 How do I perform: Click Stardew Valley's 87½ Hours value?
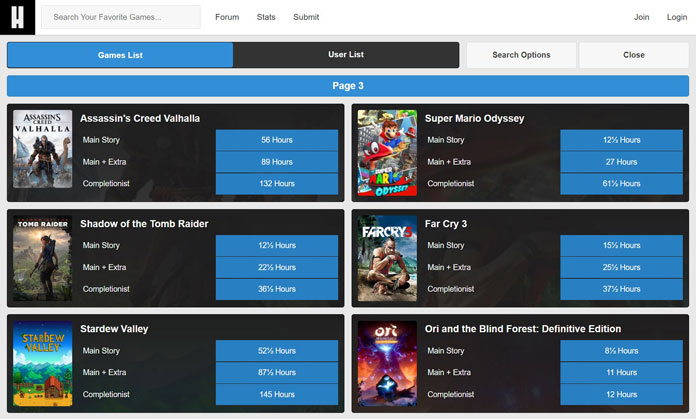click(x=277, y=372)
